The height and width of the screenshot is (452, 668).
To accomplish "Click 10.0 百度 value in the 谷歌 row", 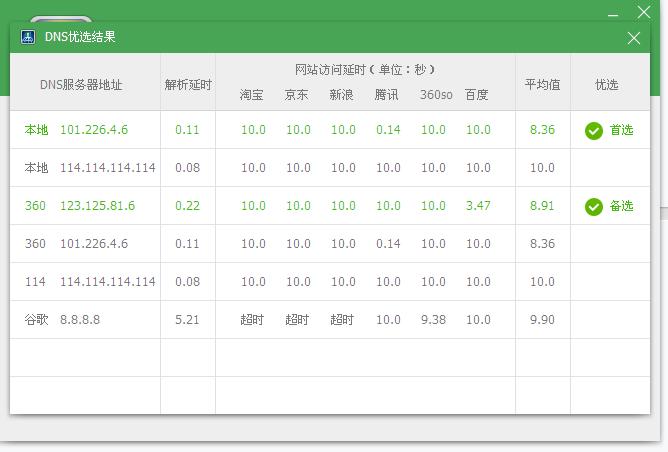I will click(x=478, y=319).
